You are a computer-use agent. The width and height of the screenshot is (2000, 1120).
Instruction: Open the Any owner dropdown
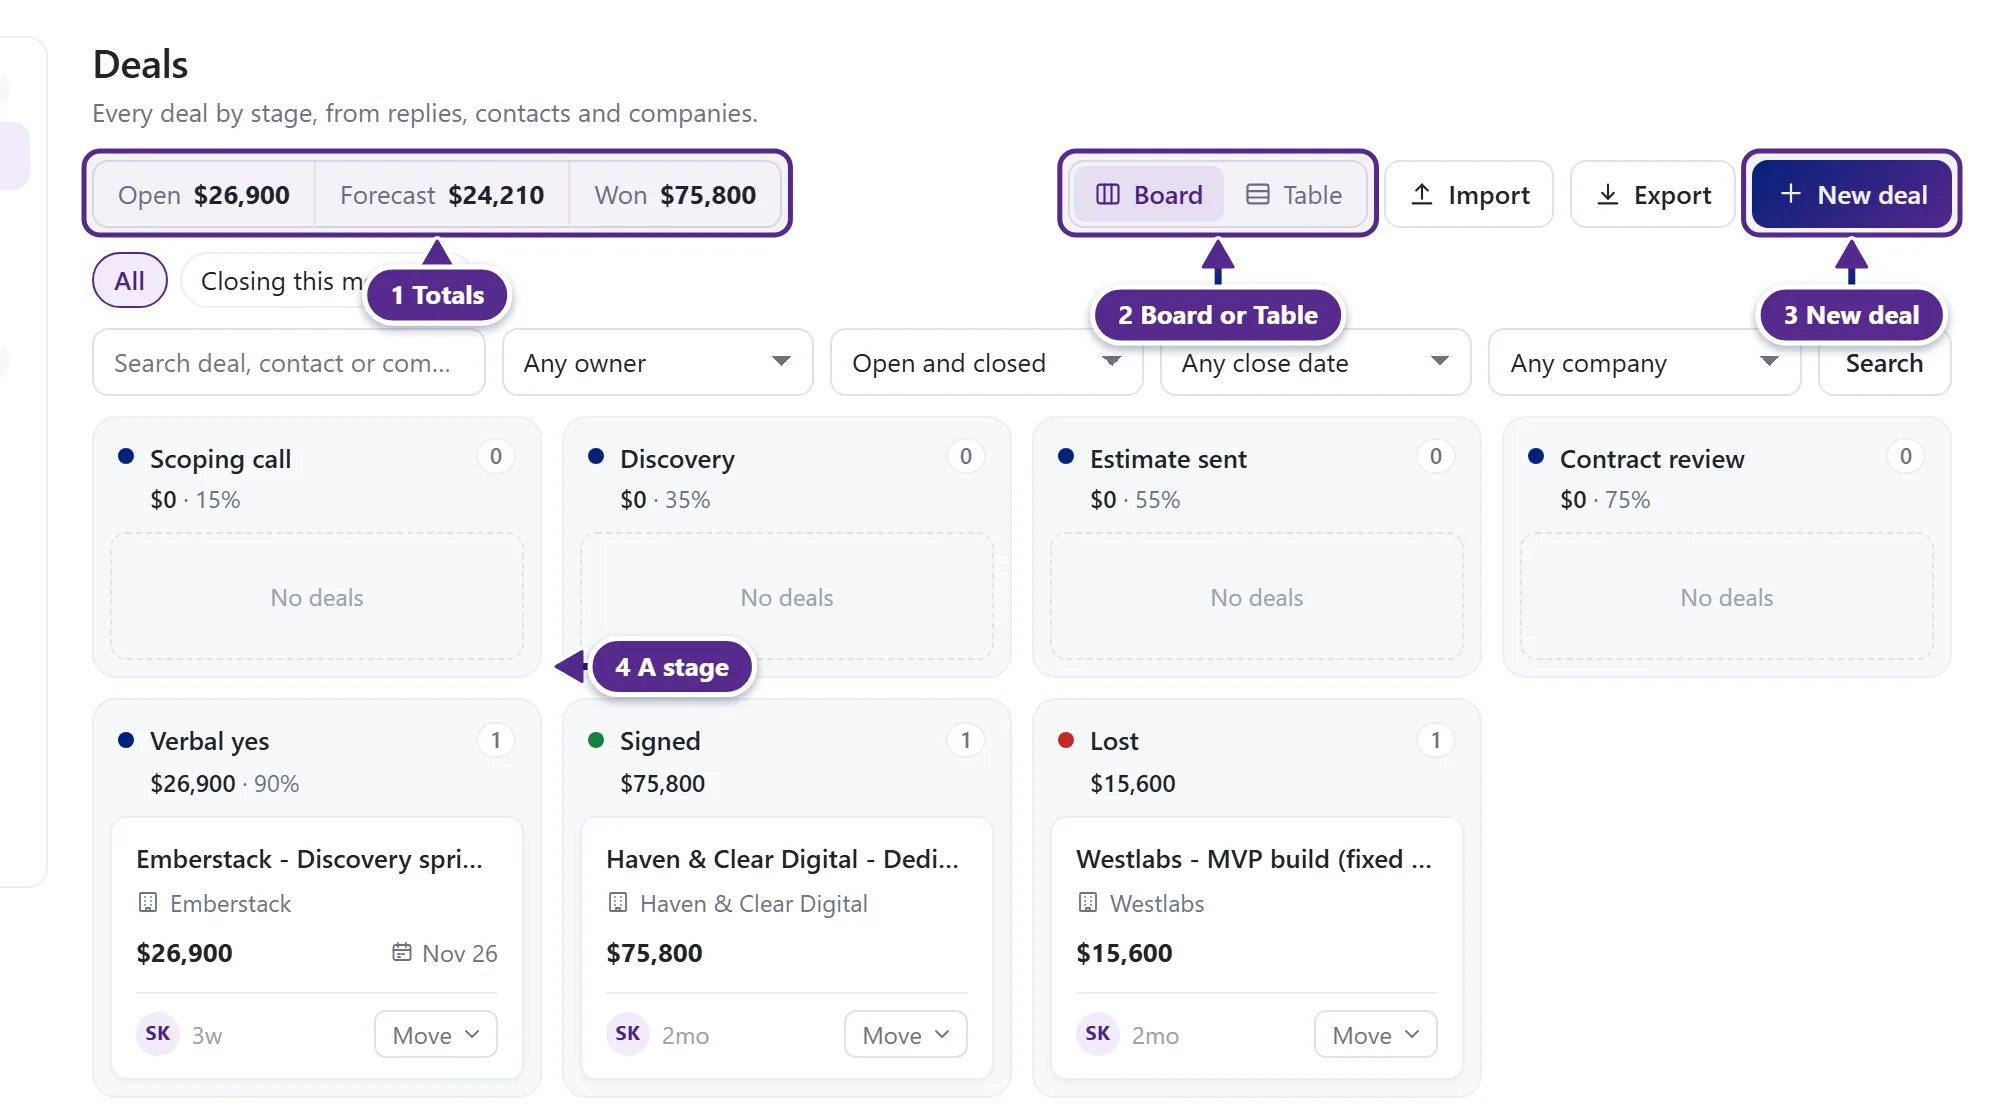(x=658, y=363)
